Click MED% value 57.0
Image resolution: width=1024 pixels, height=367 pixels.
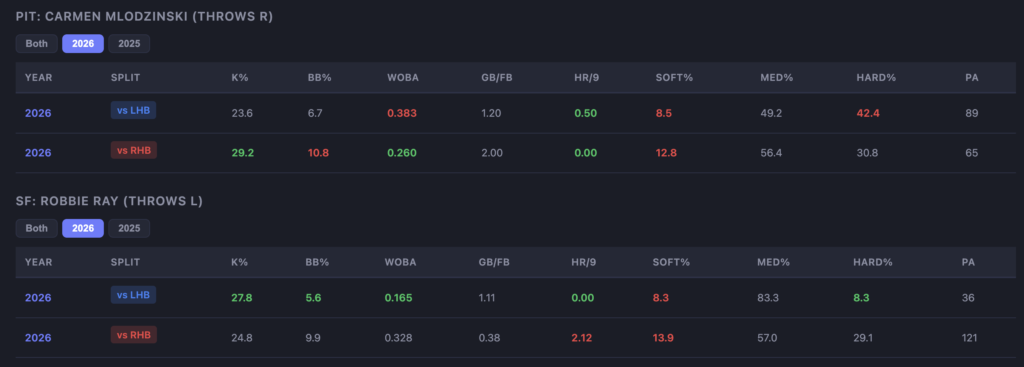[767, 338]
